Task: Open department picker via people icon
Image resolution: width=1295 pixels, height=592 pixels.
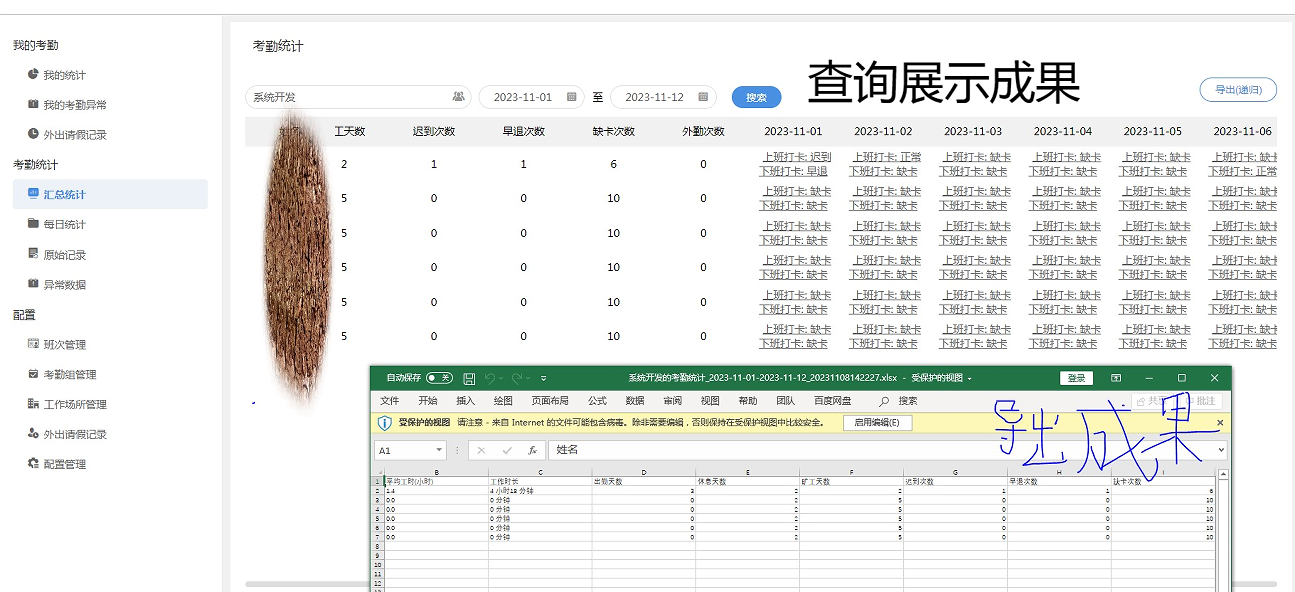Action: [x=458, y=97]
